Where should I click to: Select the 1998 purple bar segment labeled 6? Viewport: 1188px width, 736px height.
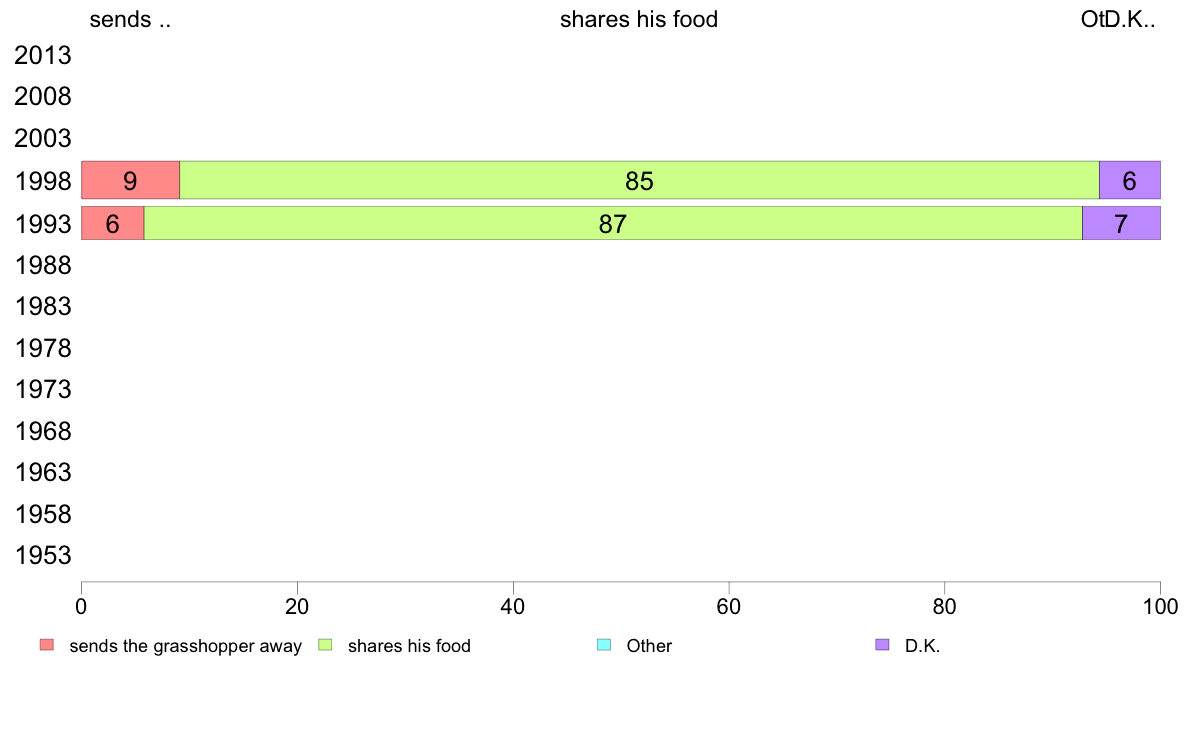[x=1130, y=180]
